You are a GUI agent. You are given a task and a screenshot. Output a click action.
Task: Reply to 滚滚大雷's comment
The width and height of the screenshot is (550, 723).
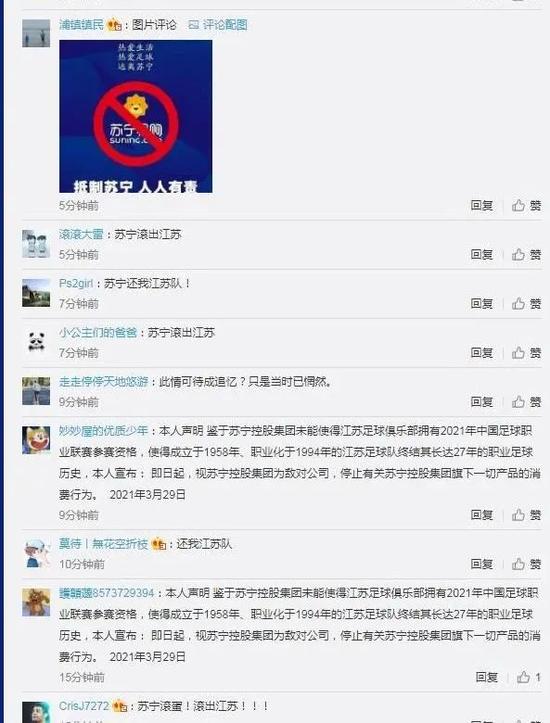click(482, 255)
